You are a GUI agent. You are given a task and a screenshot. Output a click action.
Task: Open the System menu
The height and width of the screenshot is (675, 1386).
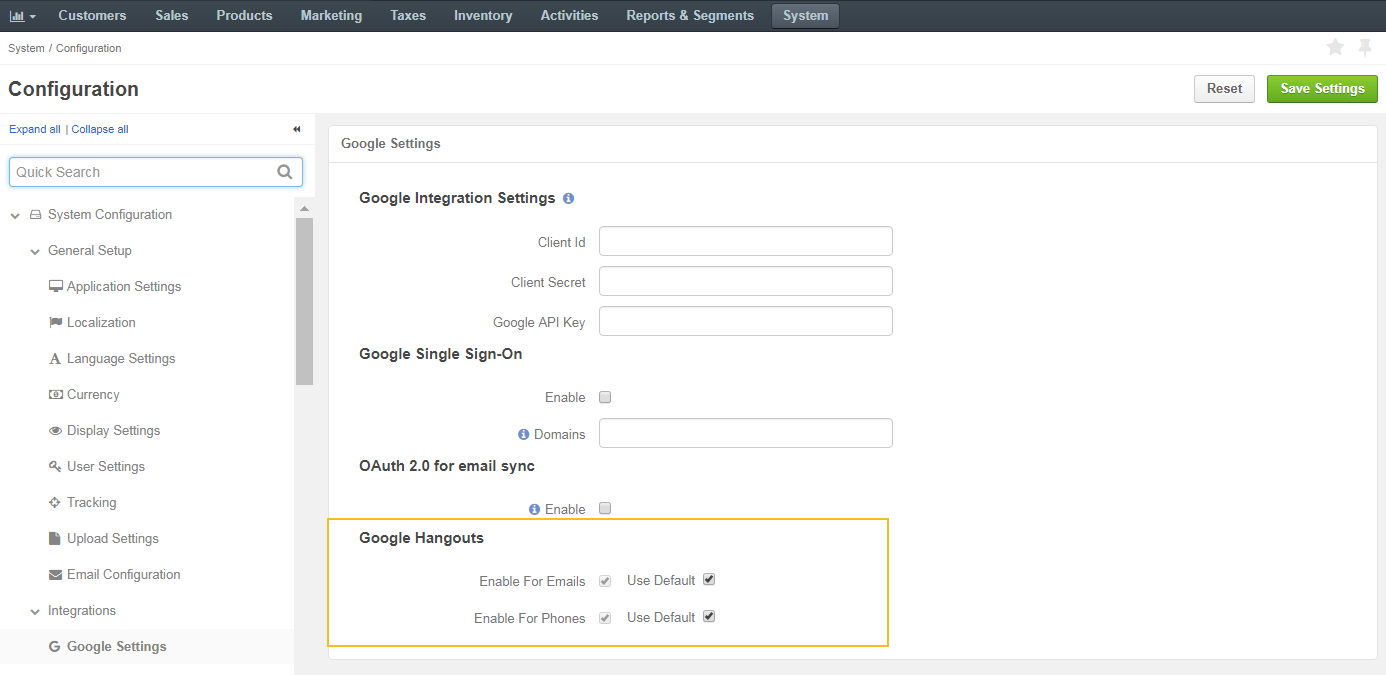[x=805, y=16]
